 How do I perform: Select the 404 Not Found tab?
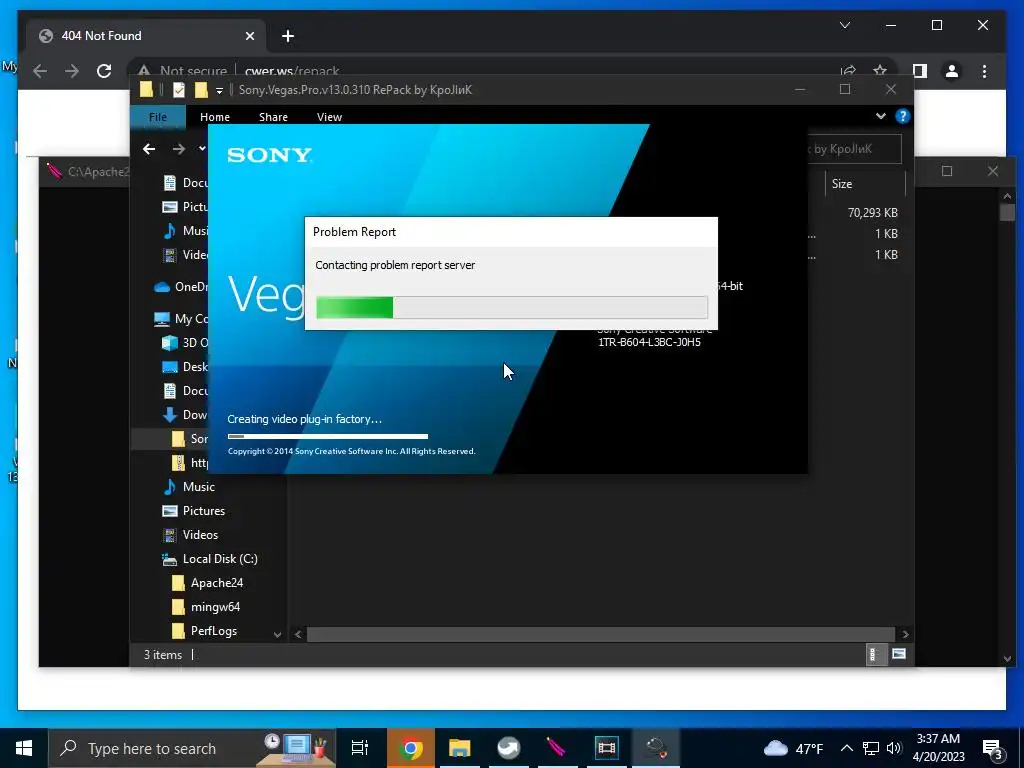pos(146,36)
